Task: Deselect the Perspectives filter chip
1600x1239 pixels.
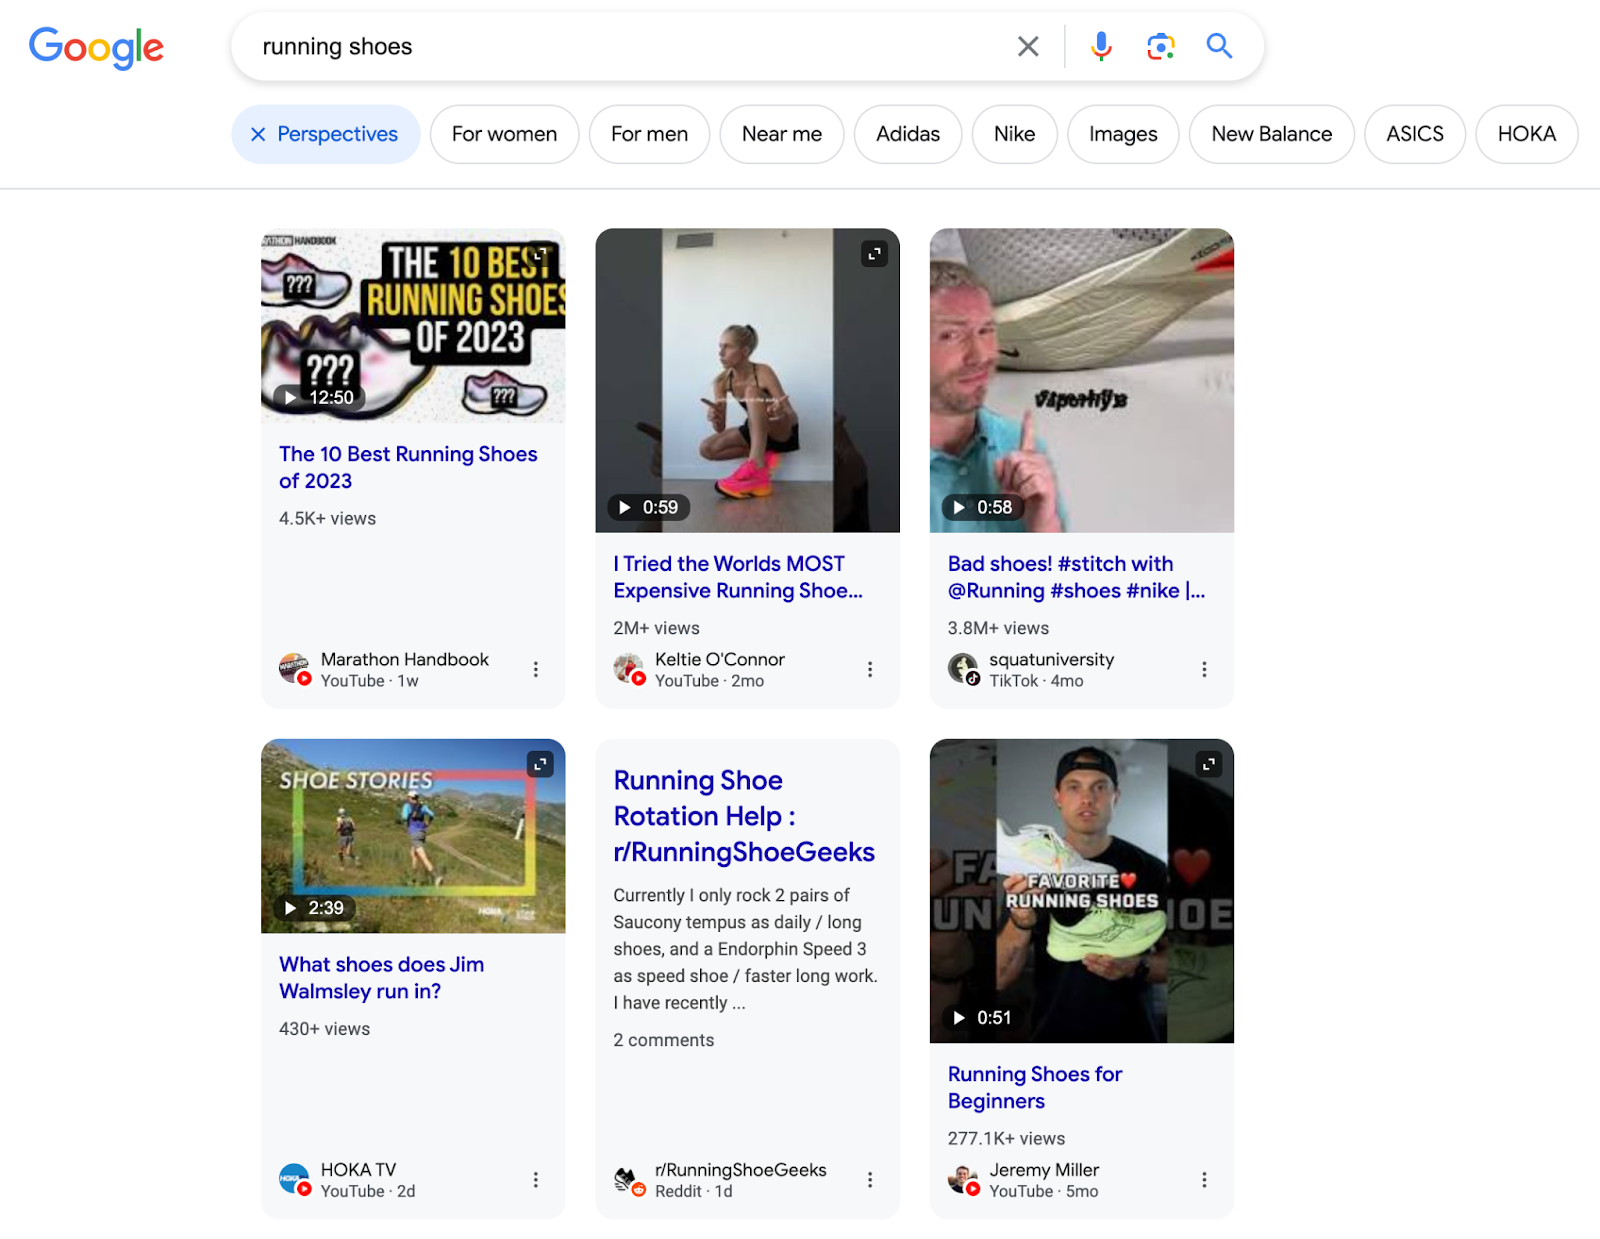Action: pyautogui.click(x=258, y=134)
